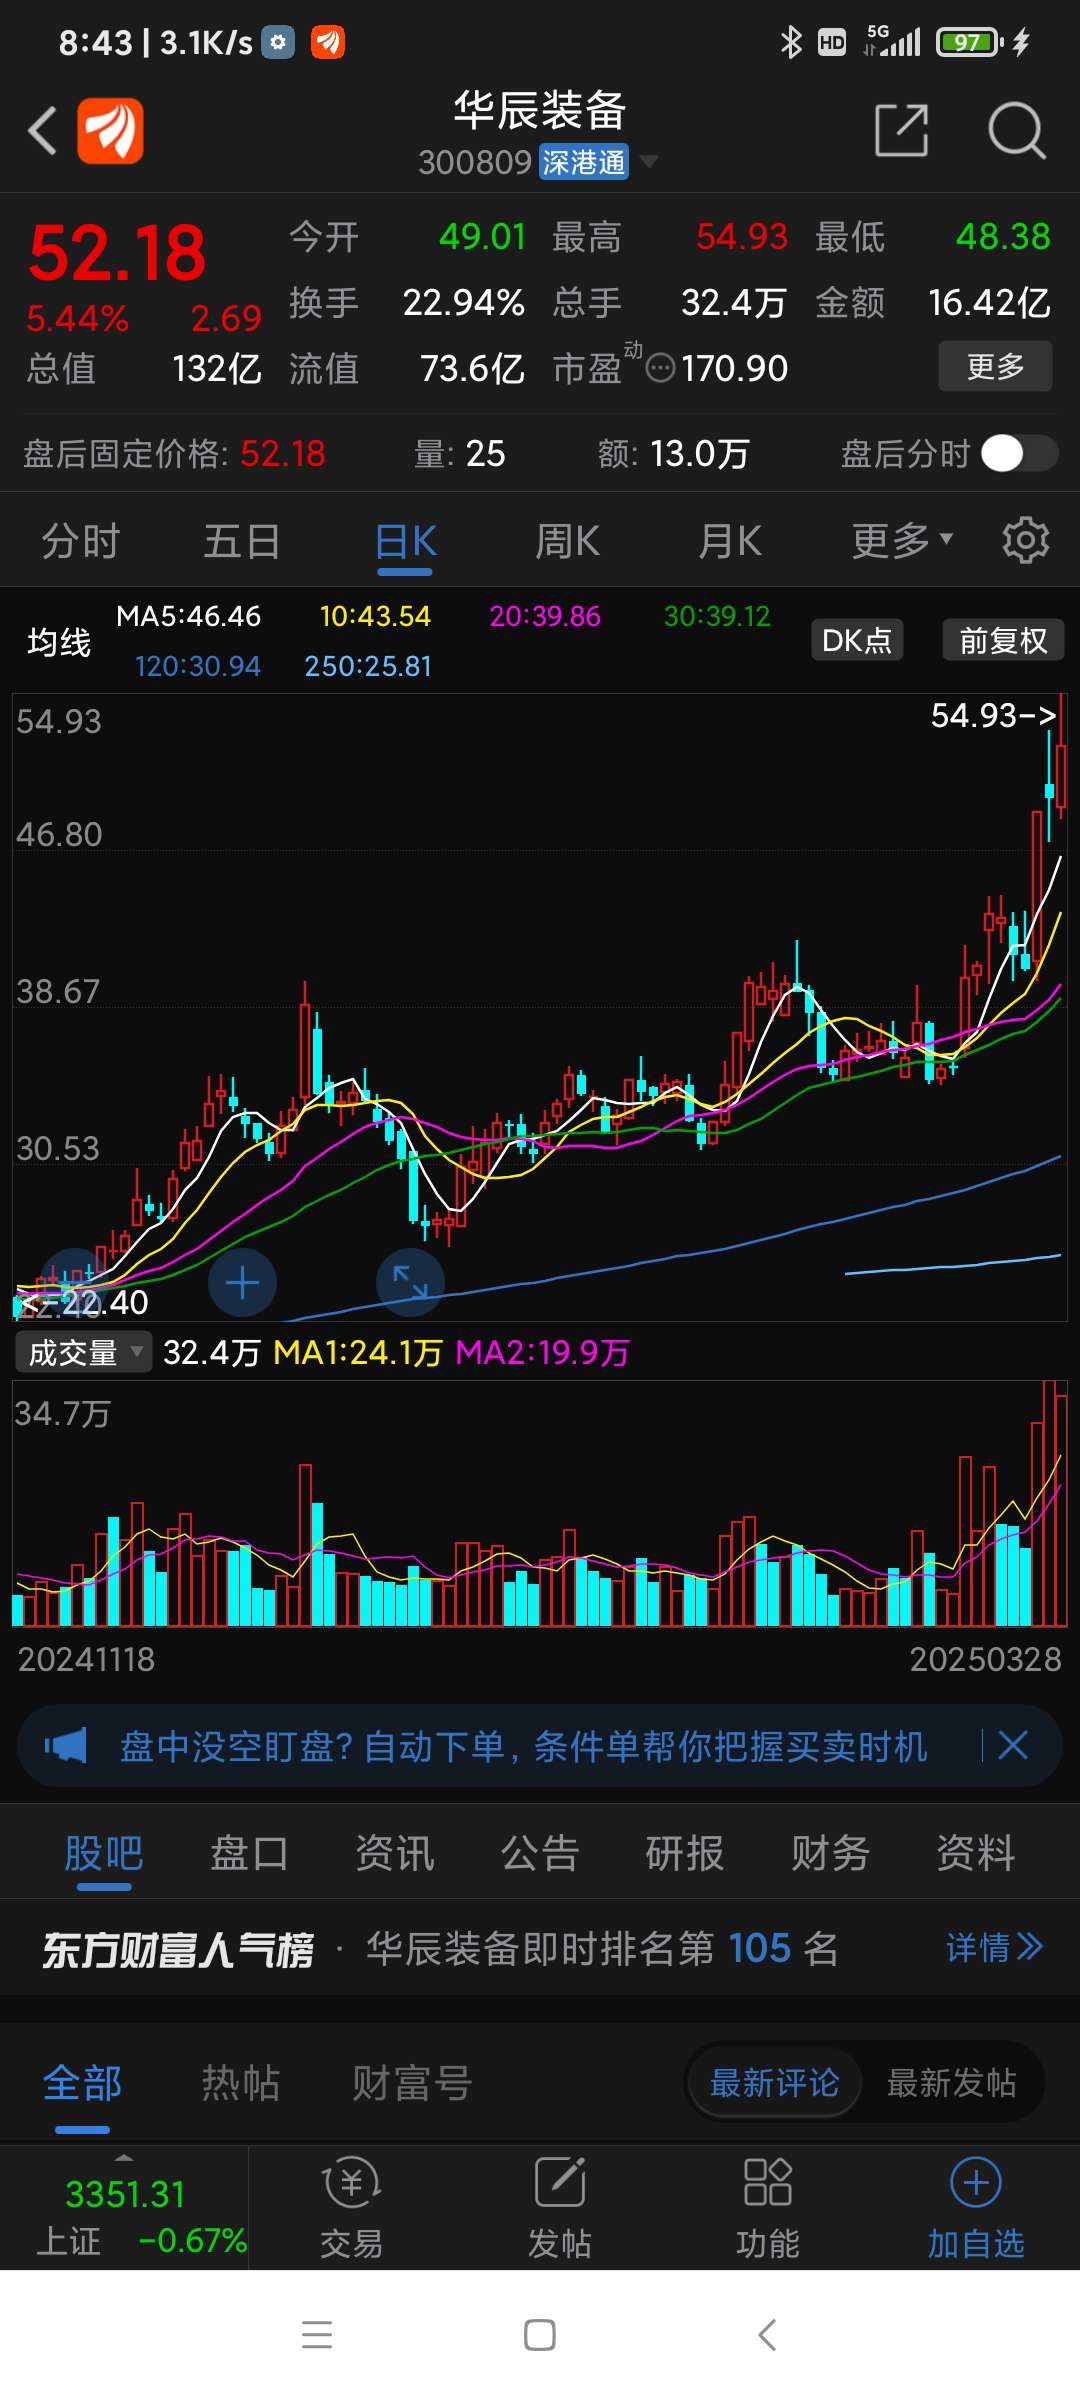The height and width of the screenshot is (2400, 1080).
Task: Select the 月K chart tab
Action: [x=730, y=541]
